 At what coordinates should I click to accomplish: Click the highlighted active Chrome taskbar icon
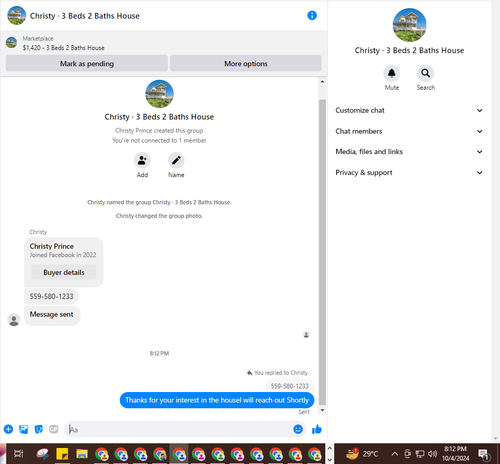coord(179,454)
